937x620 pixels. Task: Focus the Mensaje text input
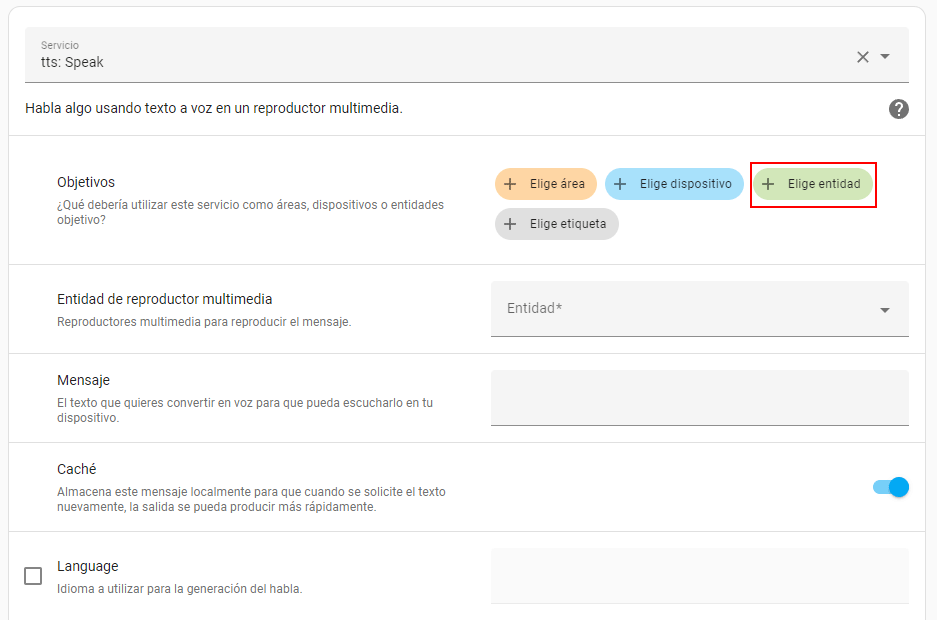pos(699,397)
